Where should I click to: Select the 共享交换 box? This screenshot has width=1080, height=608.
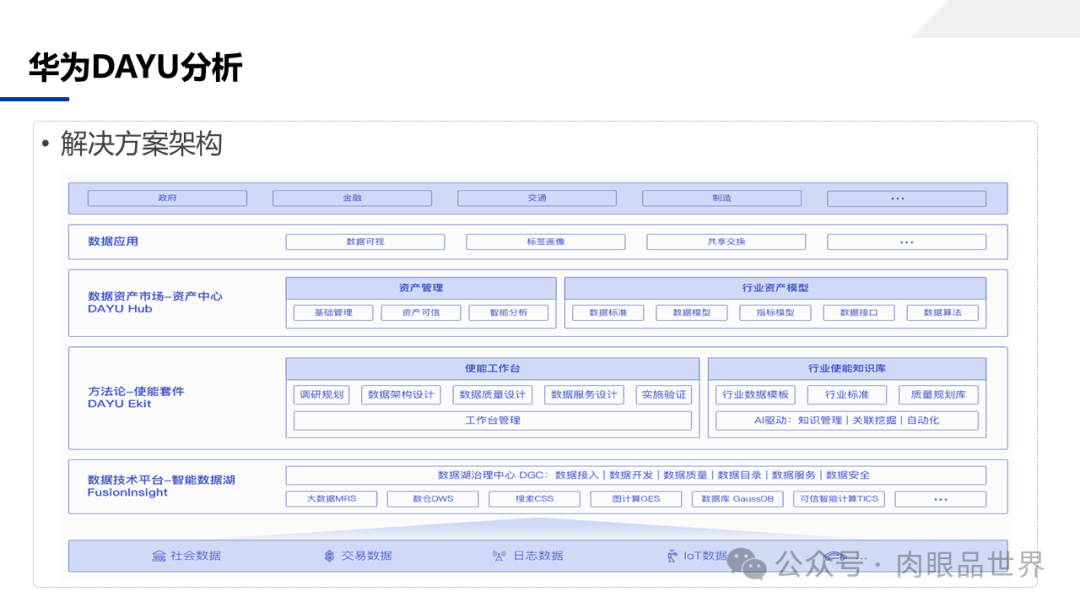tap(726, 242)
